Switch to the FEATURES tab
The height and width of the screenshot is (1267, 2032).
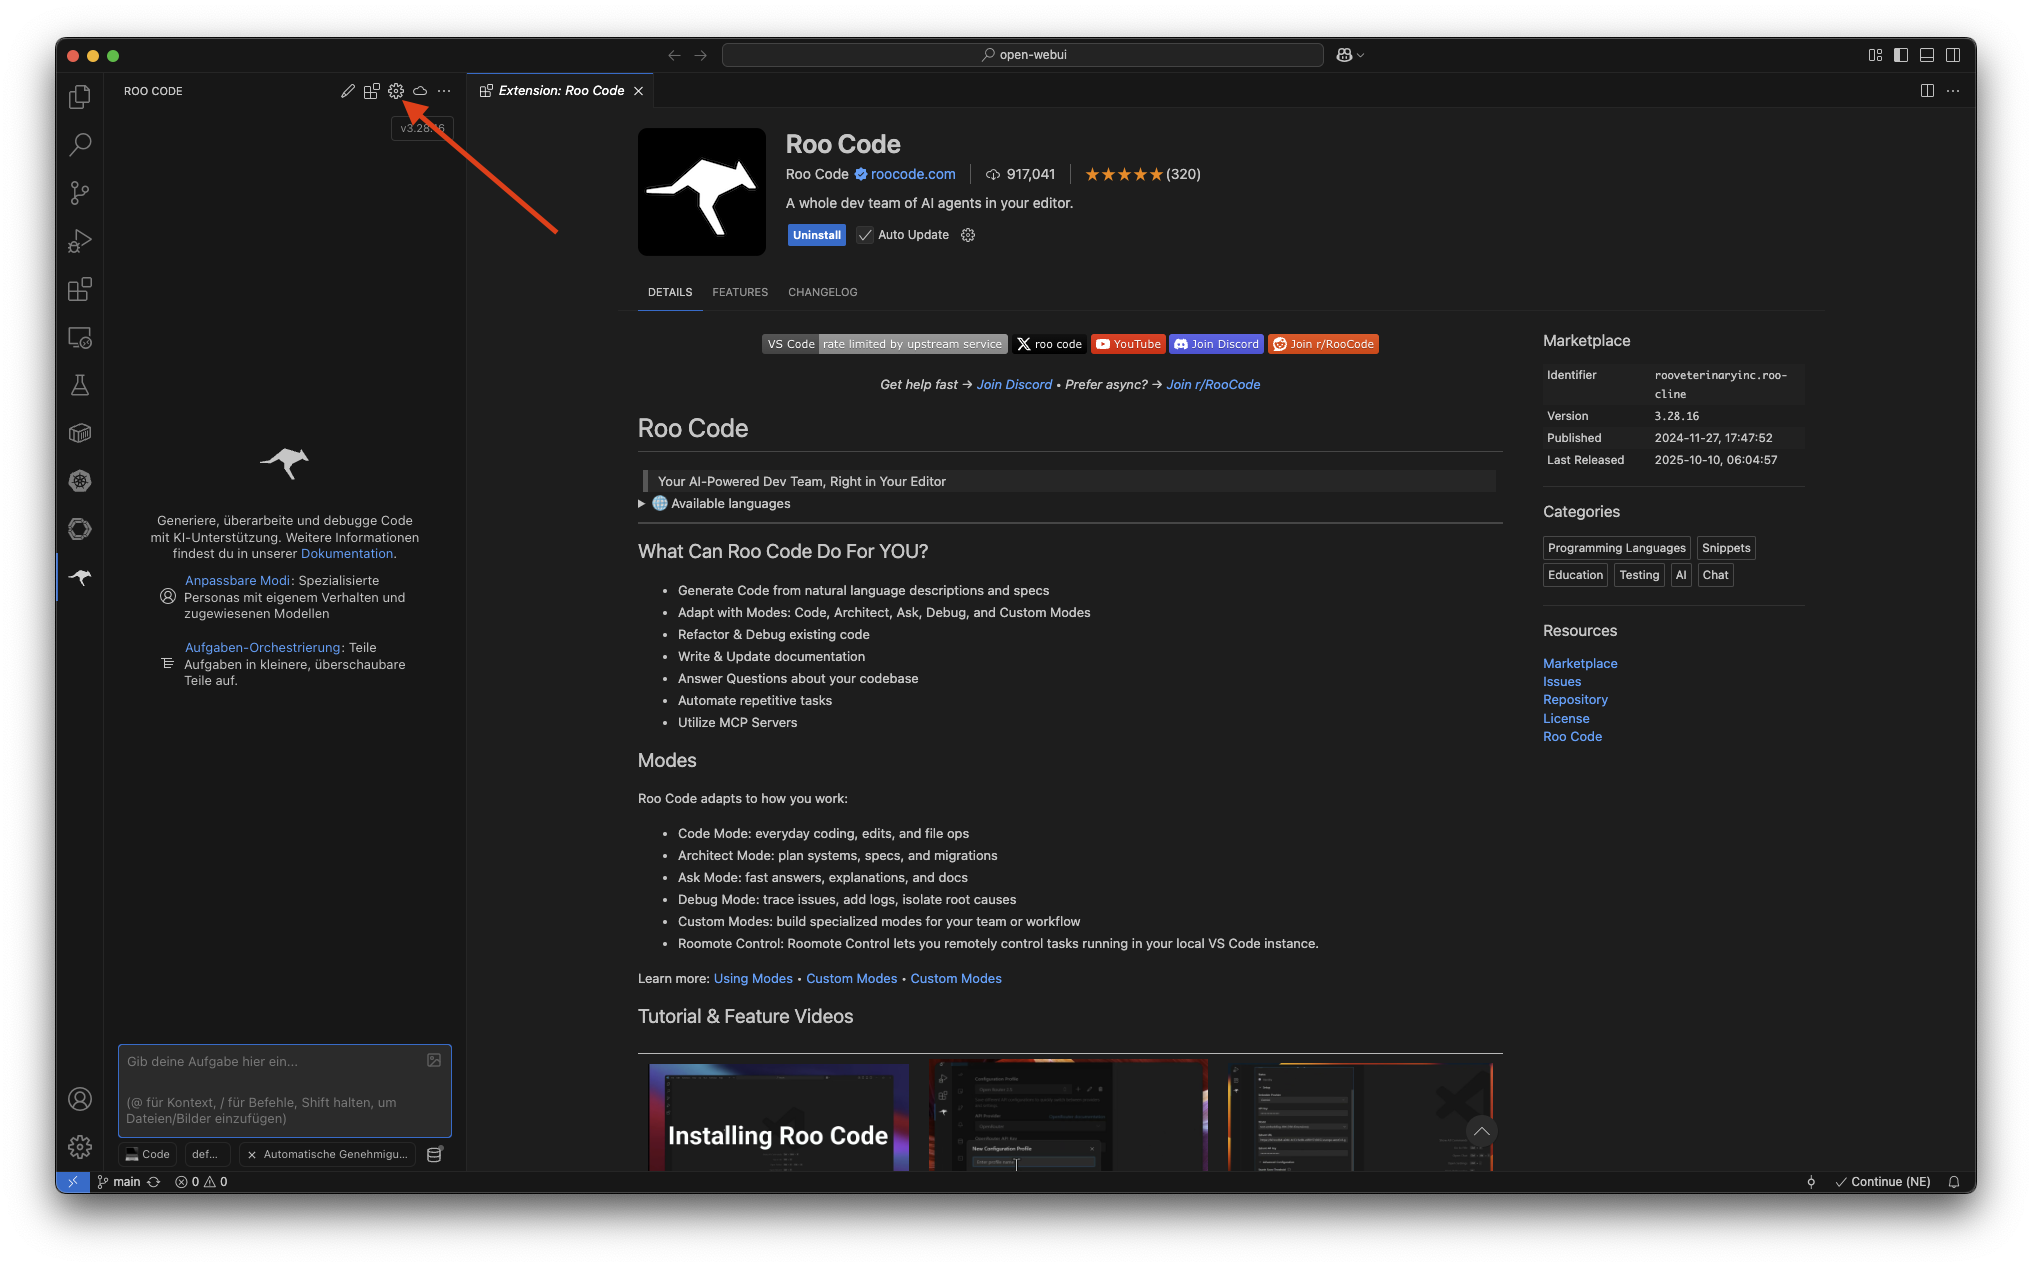(740, 292)
